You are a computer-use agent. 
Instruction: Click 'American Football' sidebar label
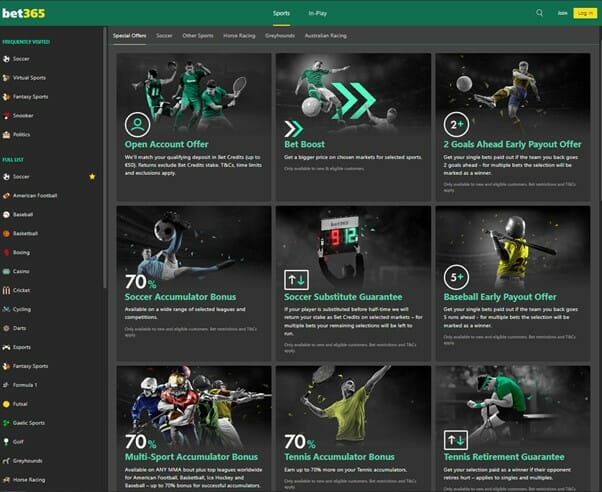(35, 195)
